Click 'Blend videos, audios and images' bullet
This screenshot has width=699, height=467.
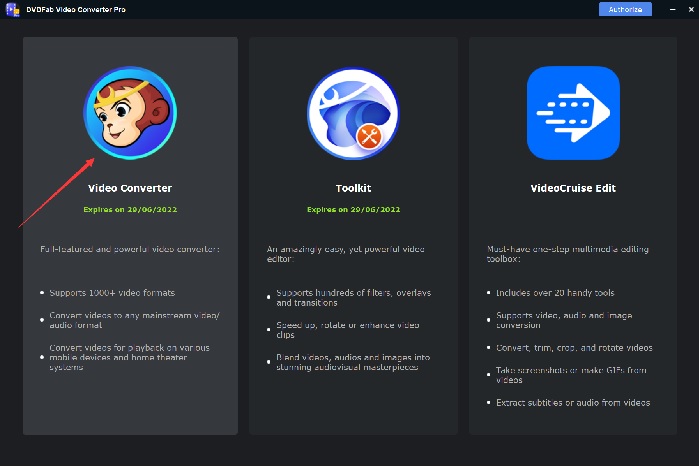click(x=353, y=362)
